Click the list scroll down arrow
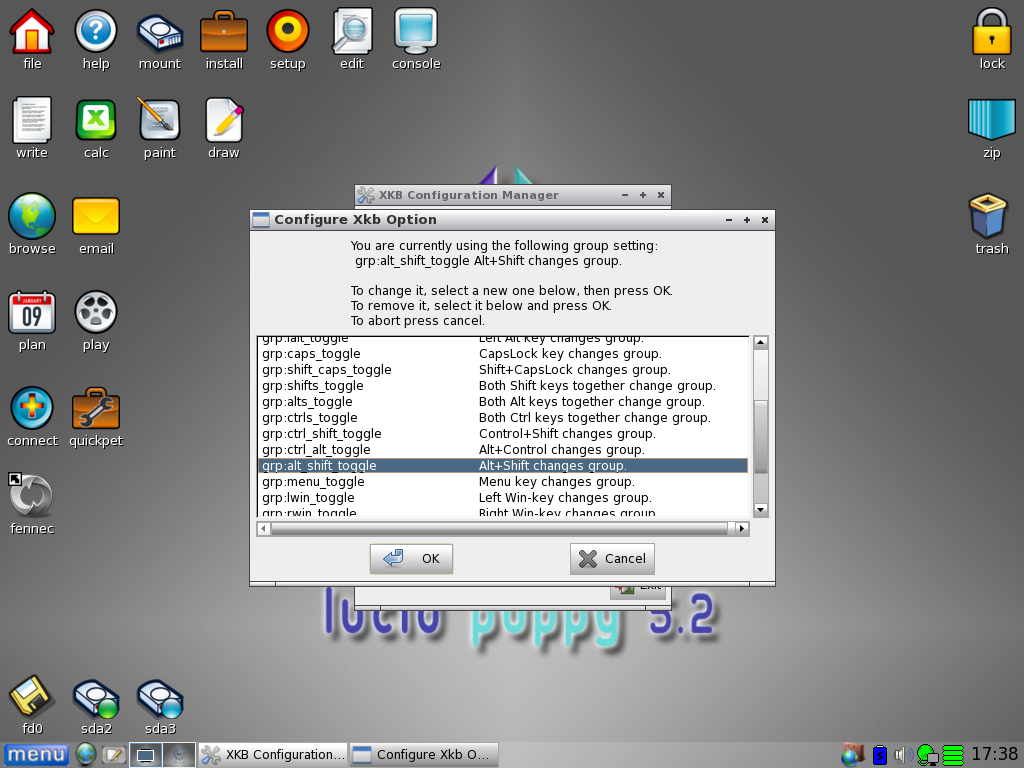Screen dimensions: 1024x768 pos(760,509)
